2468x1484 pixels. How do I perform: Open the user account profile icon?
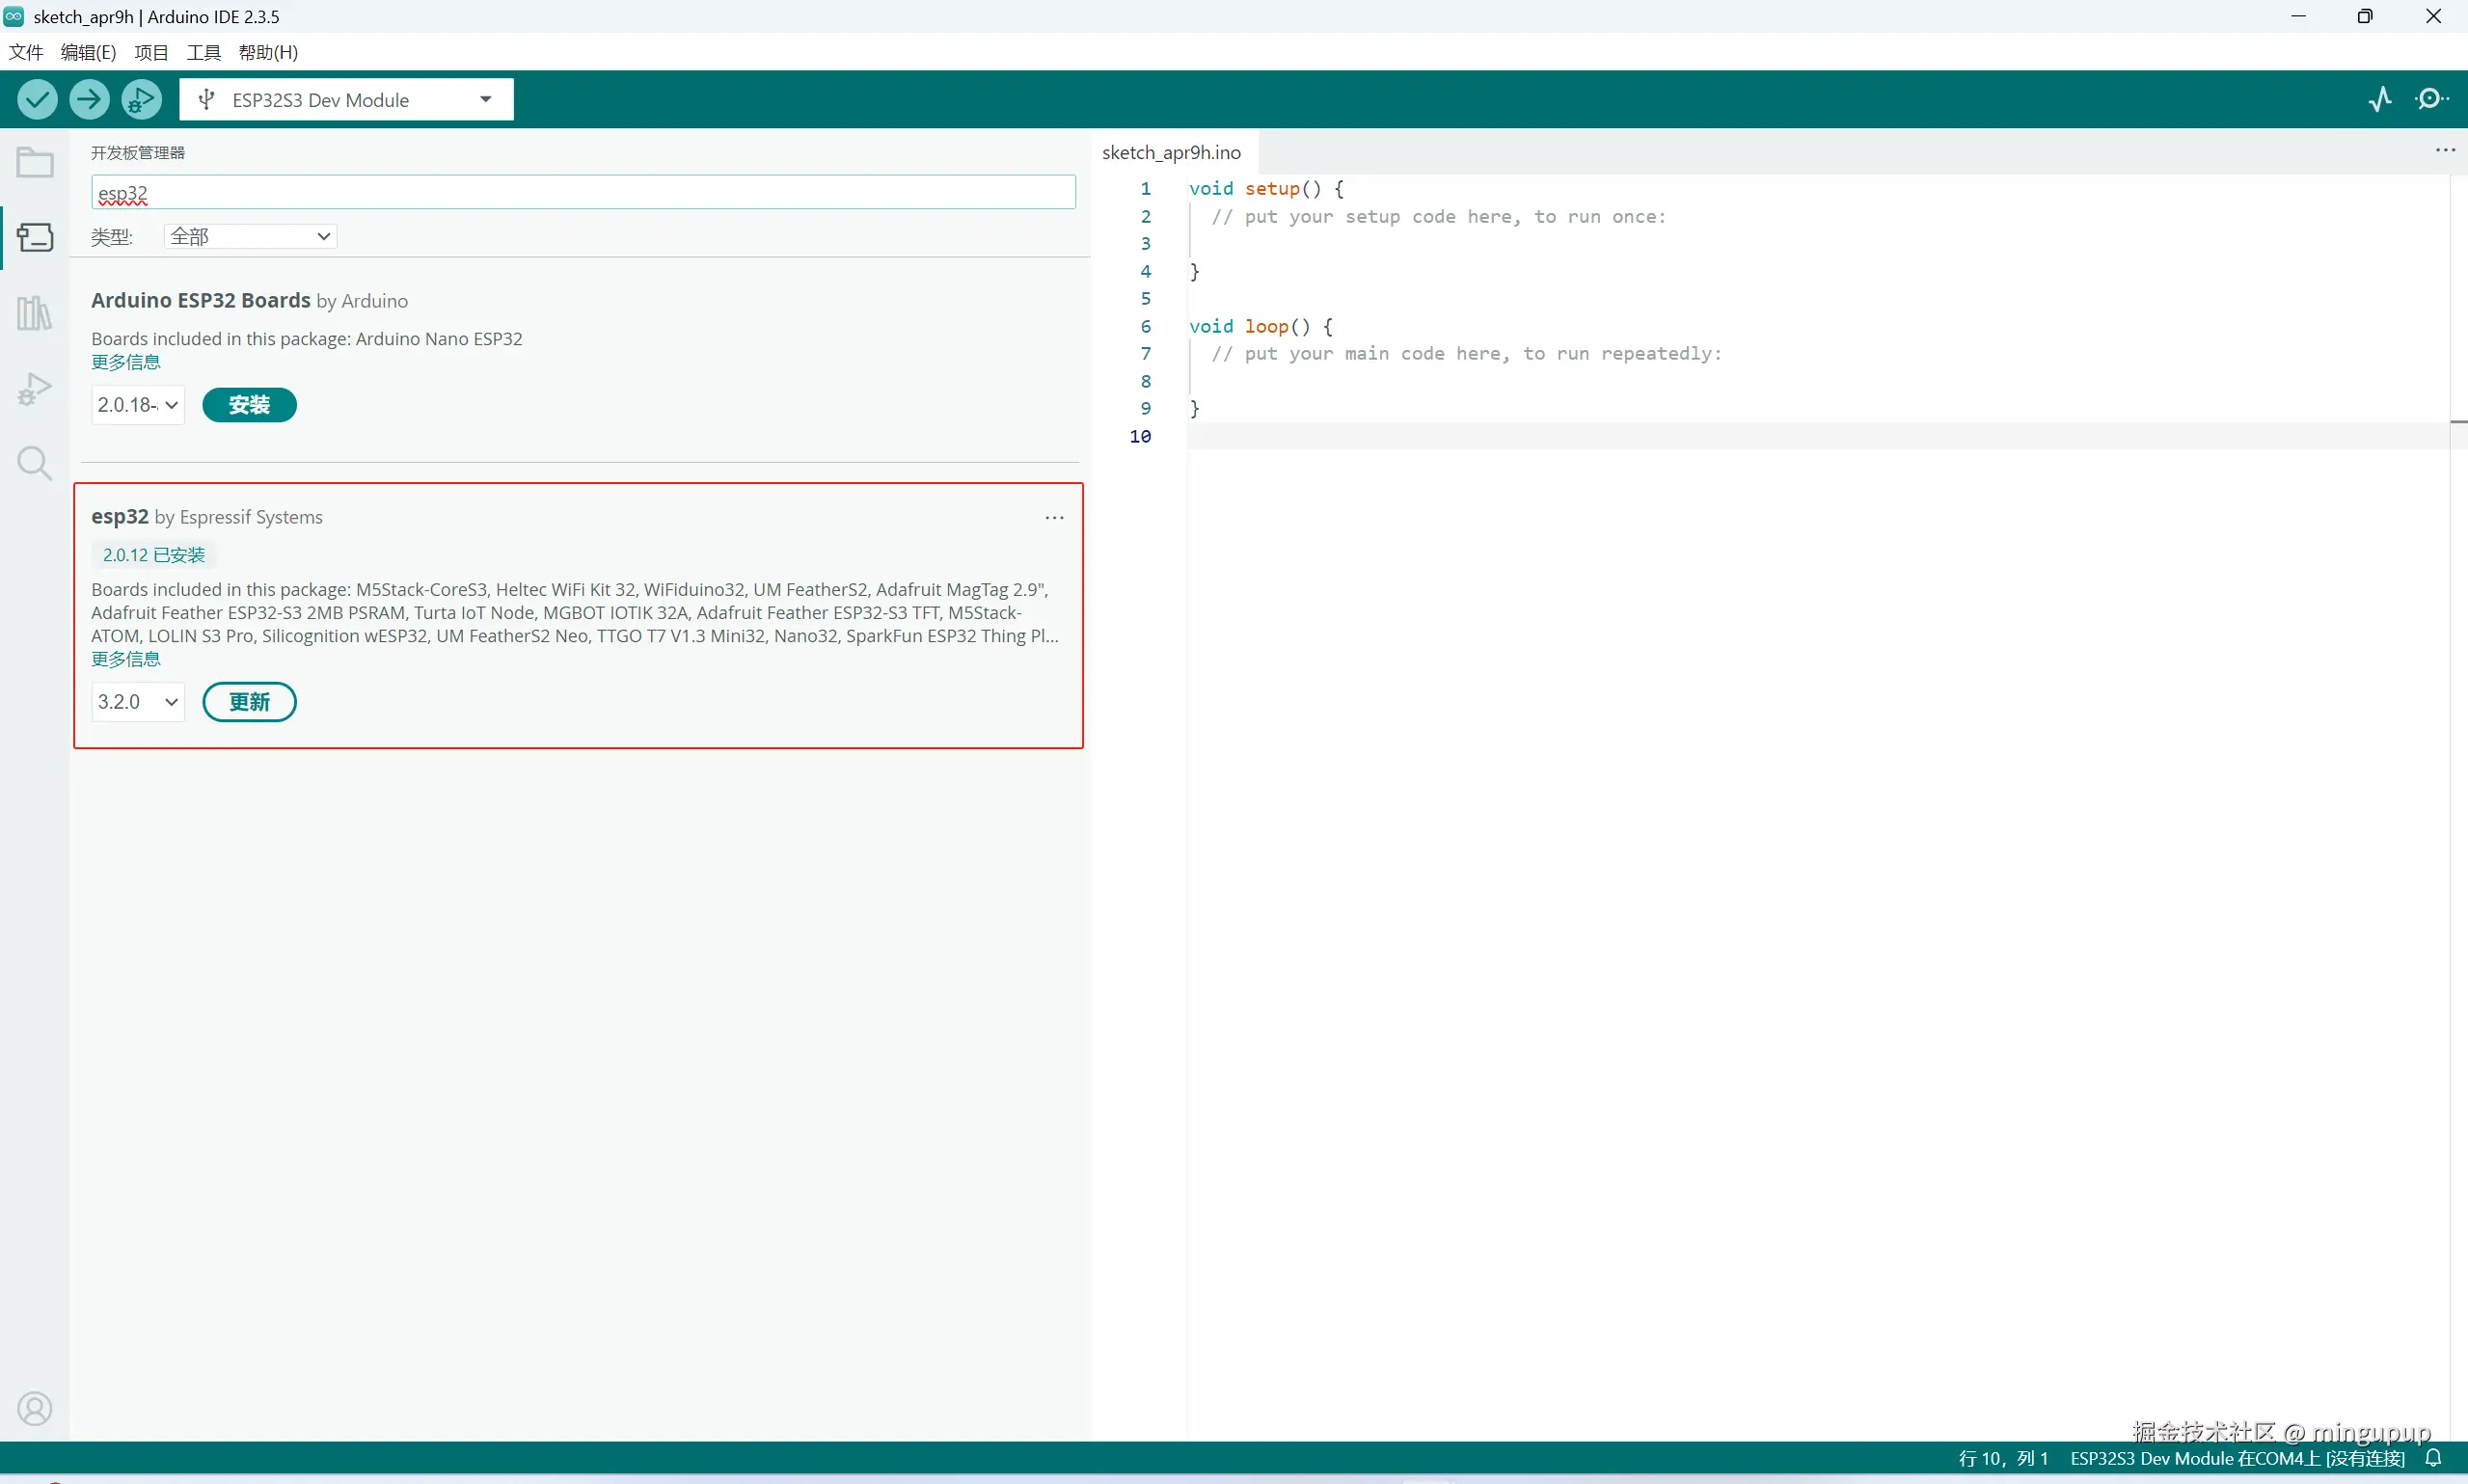pyautogui.click(x=35, y=1408)
